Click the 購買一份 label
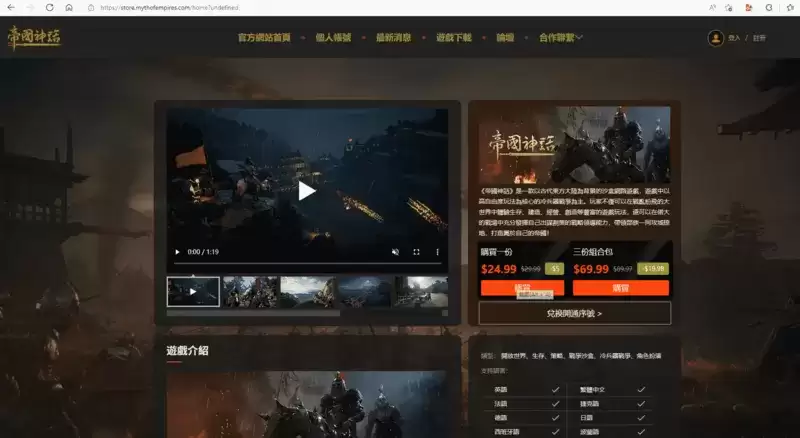This screenshot has width=800, height=438. point(496,252)
